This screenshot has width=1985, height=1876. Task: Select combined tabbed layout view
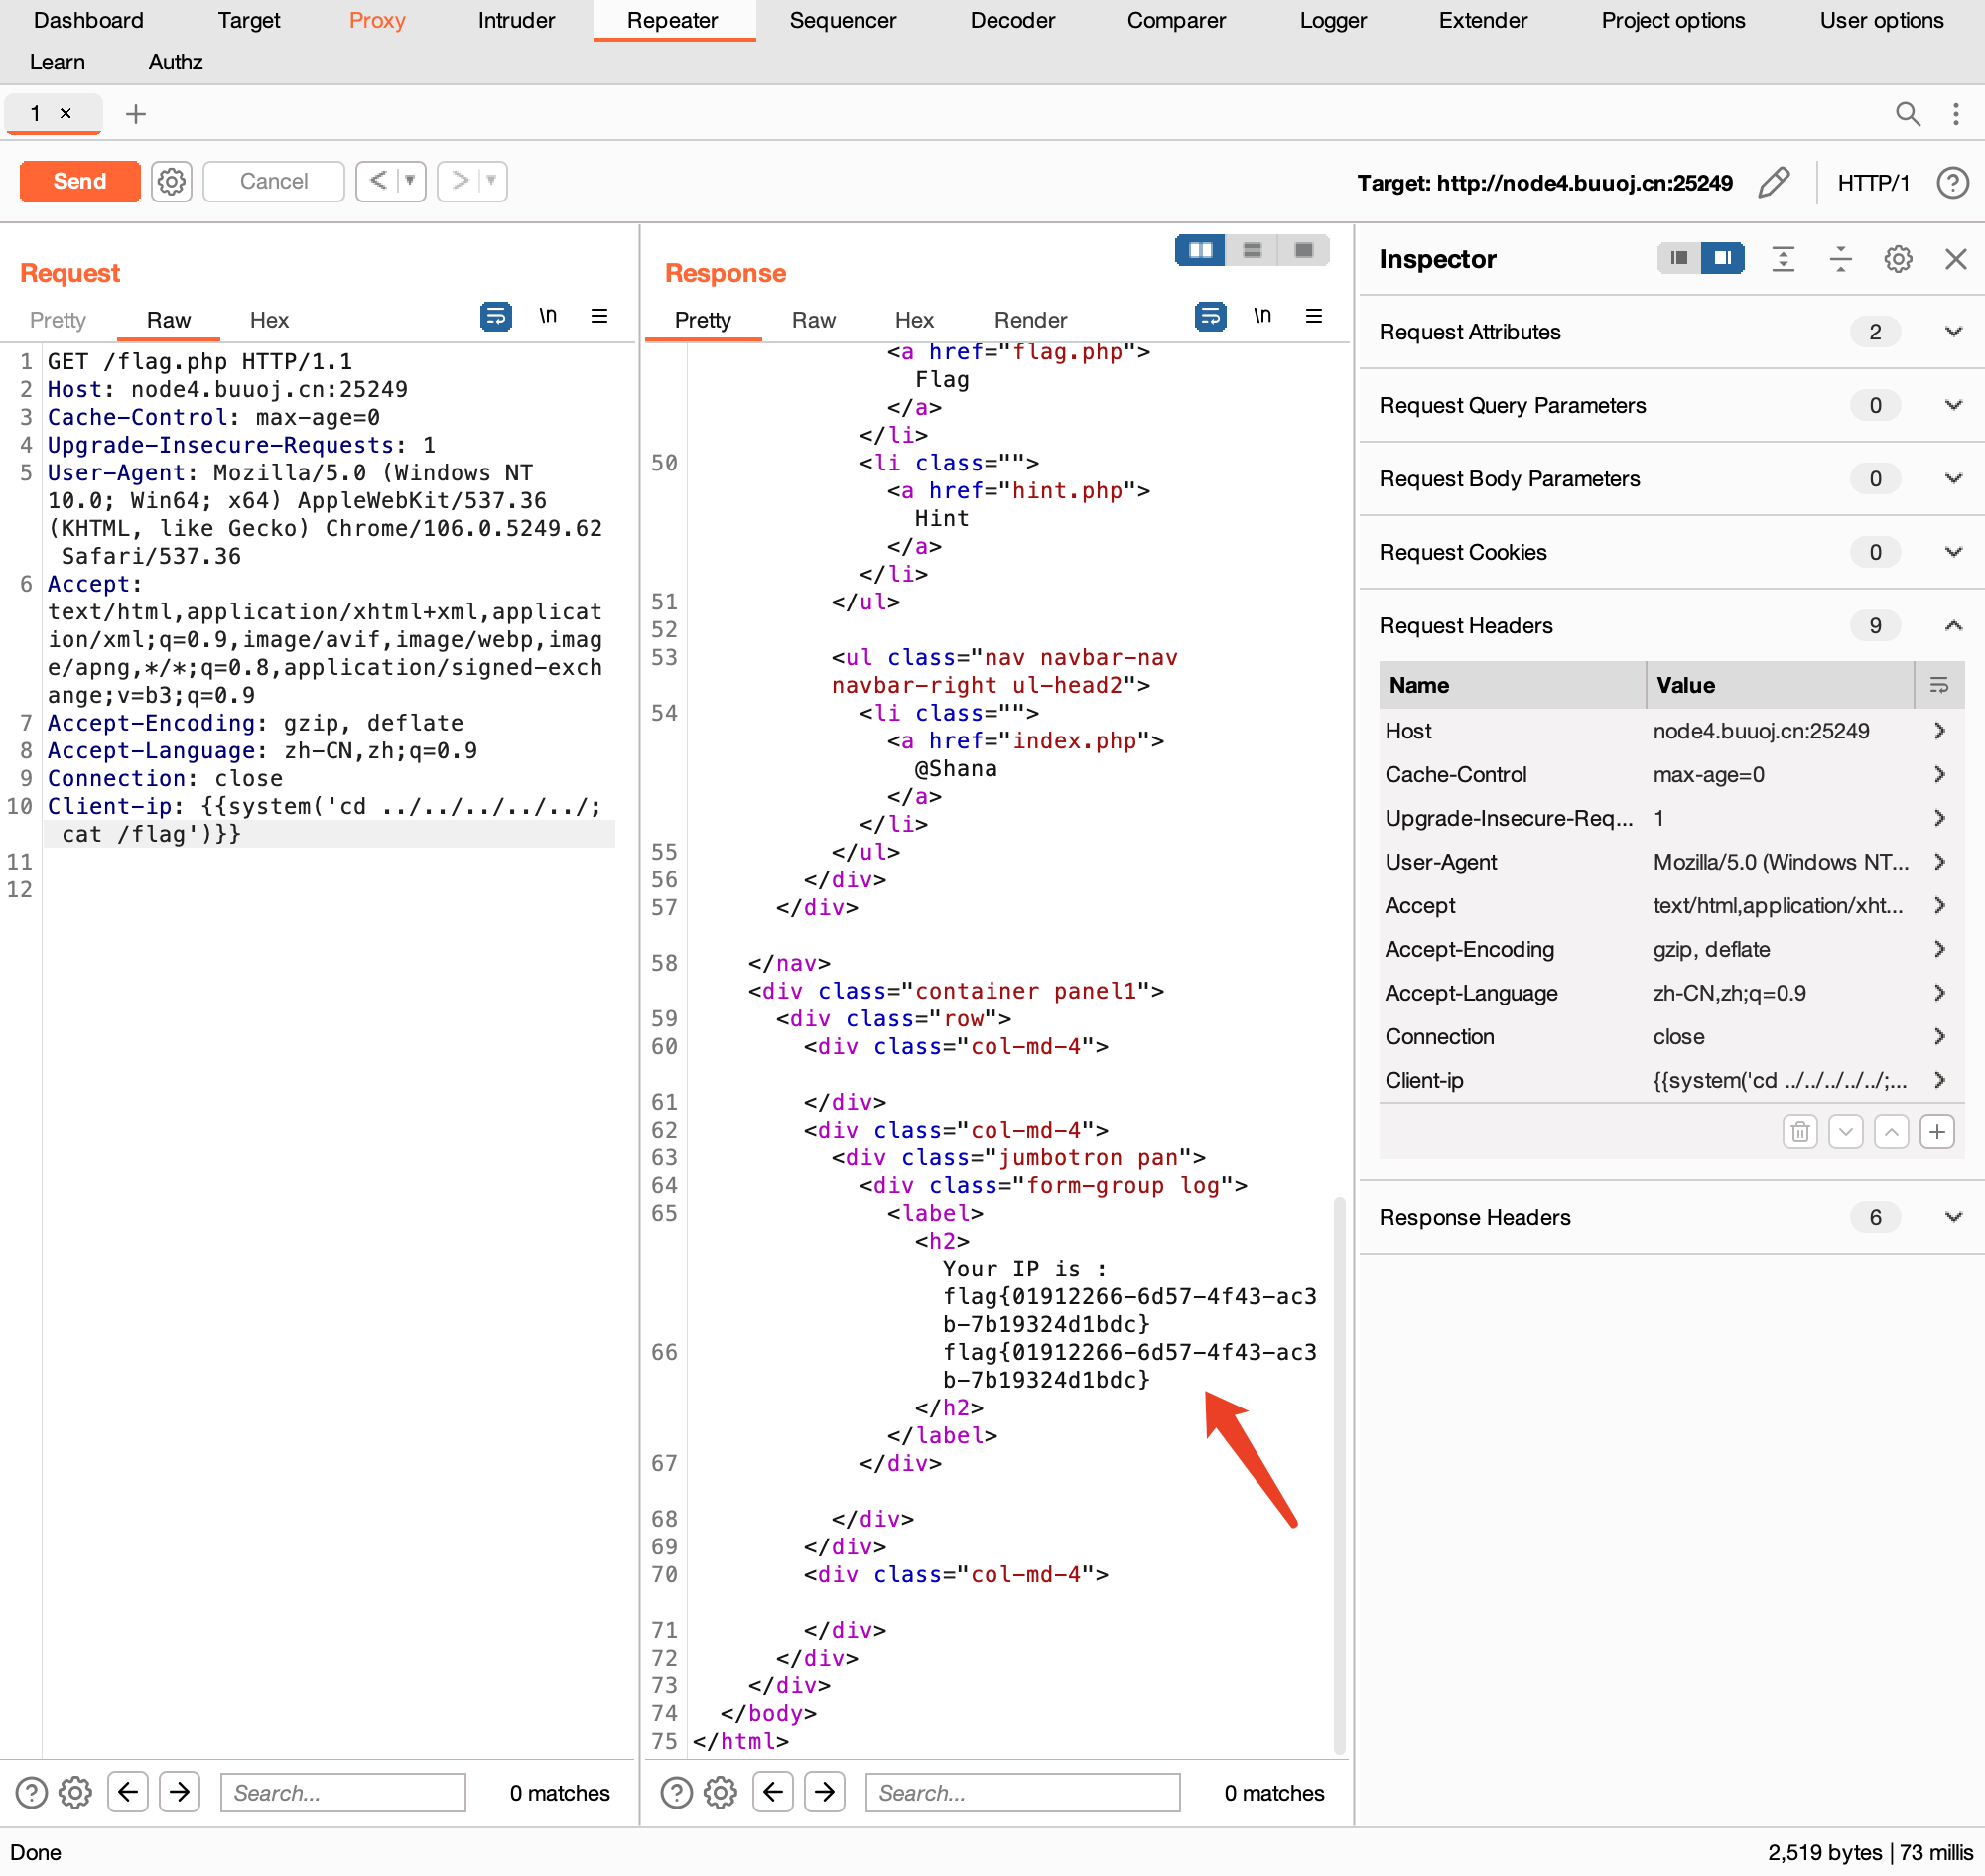(x=1303, y=250)
